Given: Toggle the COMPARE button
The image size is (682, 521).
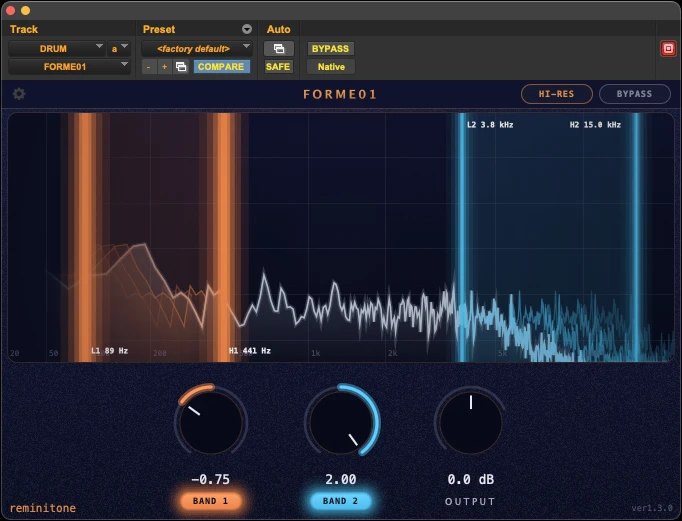Looking at the screenshot, I should coord(221,67).
